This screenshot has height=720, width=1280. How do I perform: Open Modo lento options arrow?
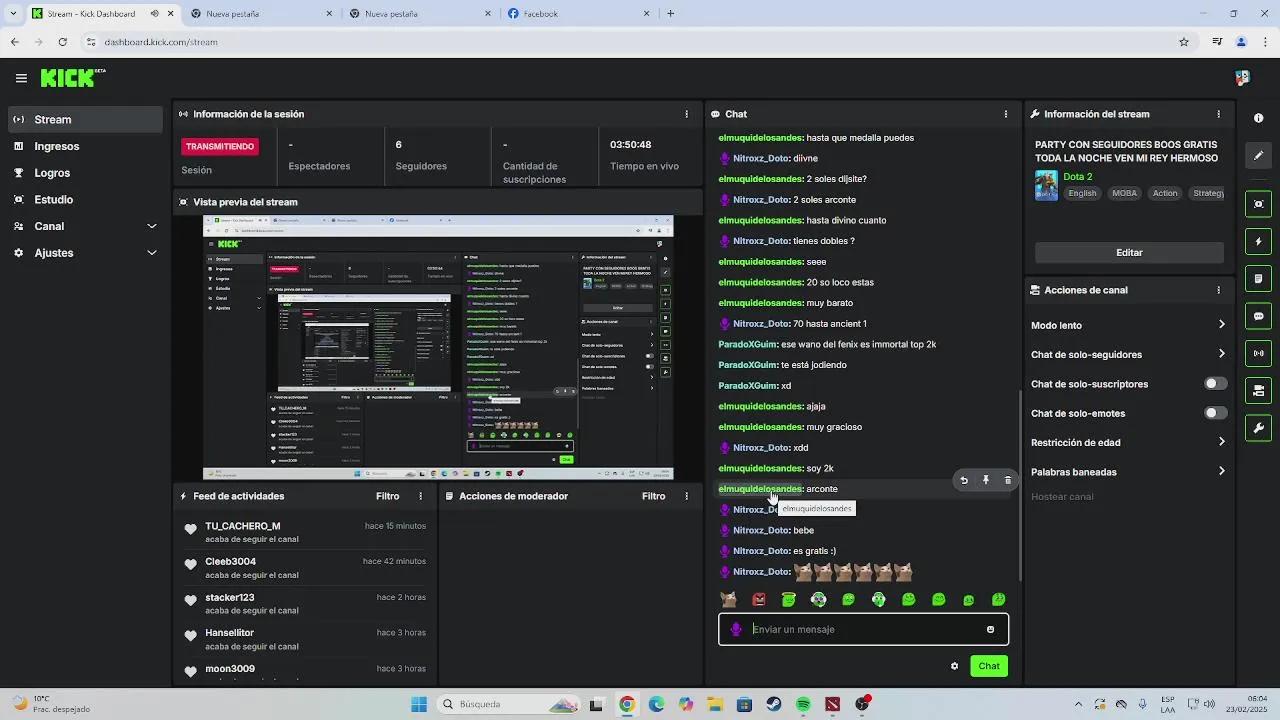pyautogui.click(x=1221, y=325)
